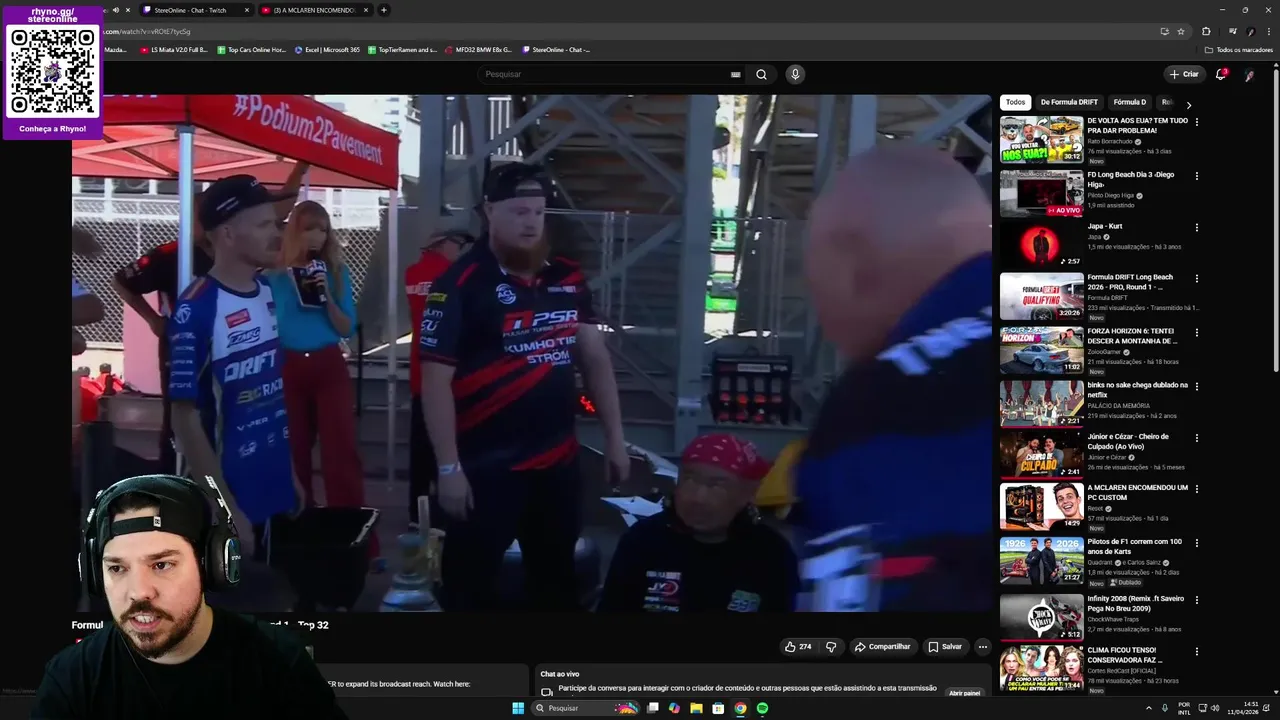Open options for 'FORZA HORIZON 6' video
Screen dimensions: 1280x720
(x=1196, y=332)
